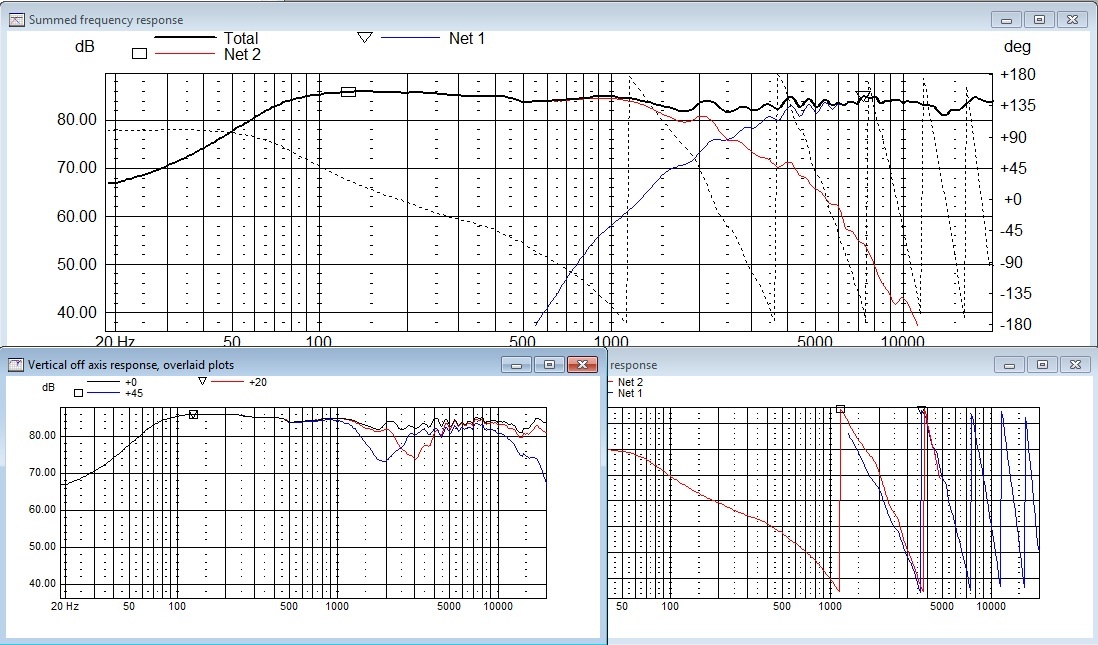Click the +180 phase axis value
1098x645 pixels.
(x=1018, y=74)
